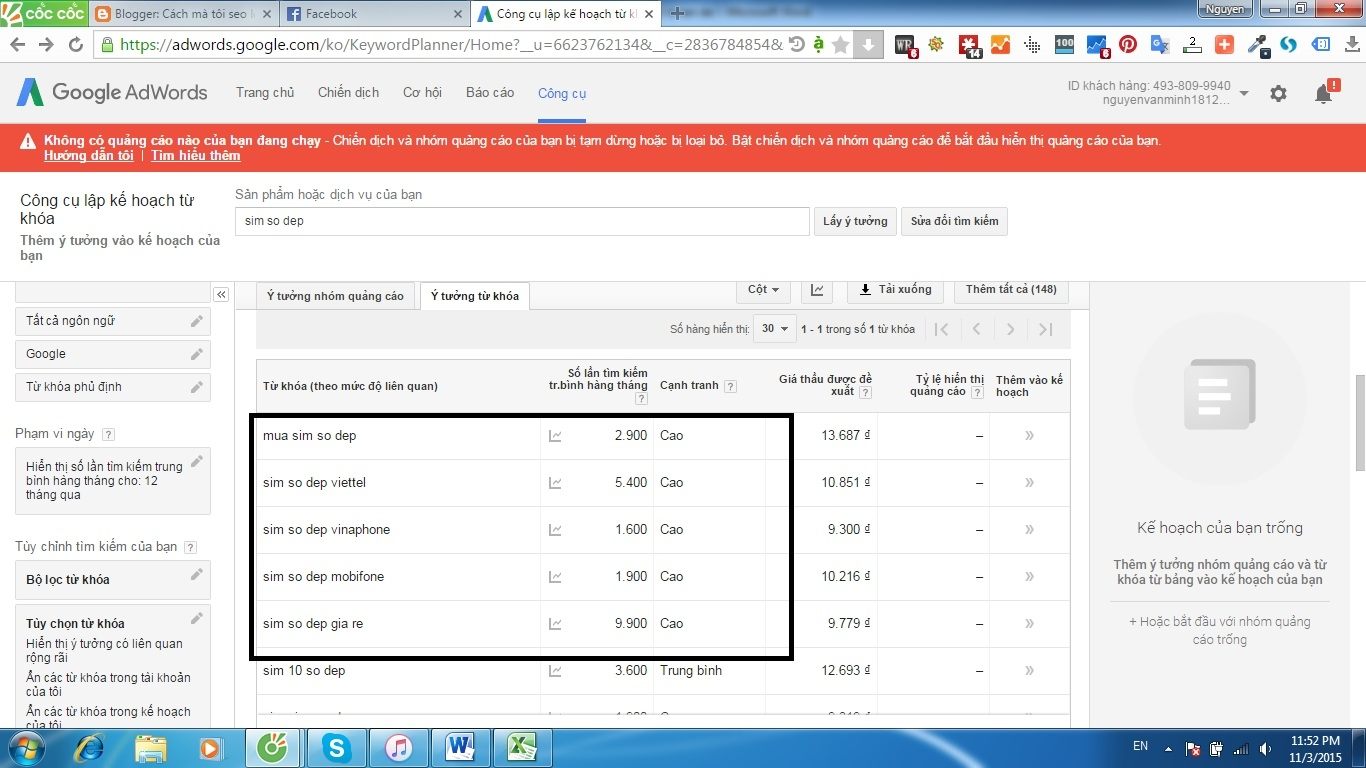The width and height of the screenshot is (1366, 768).
Task: Open AdWords settings gear icon
Action: tap(1278, 93)
